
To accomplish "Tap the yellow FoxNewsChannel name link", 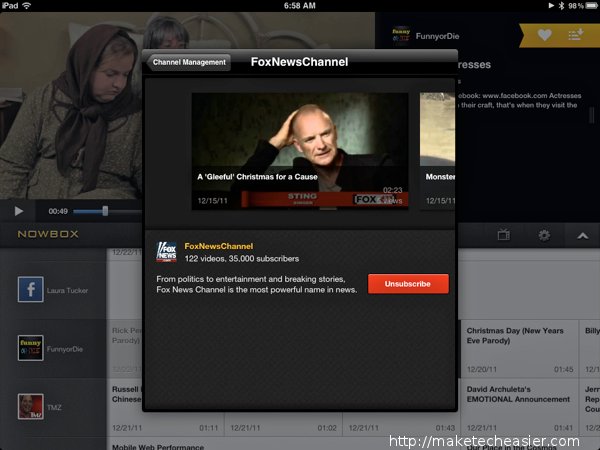I will click(x=218, y=246).
